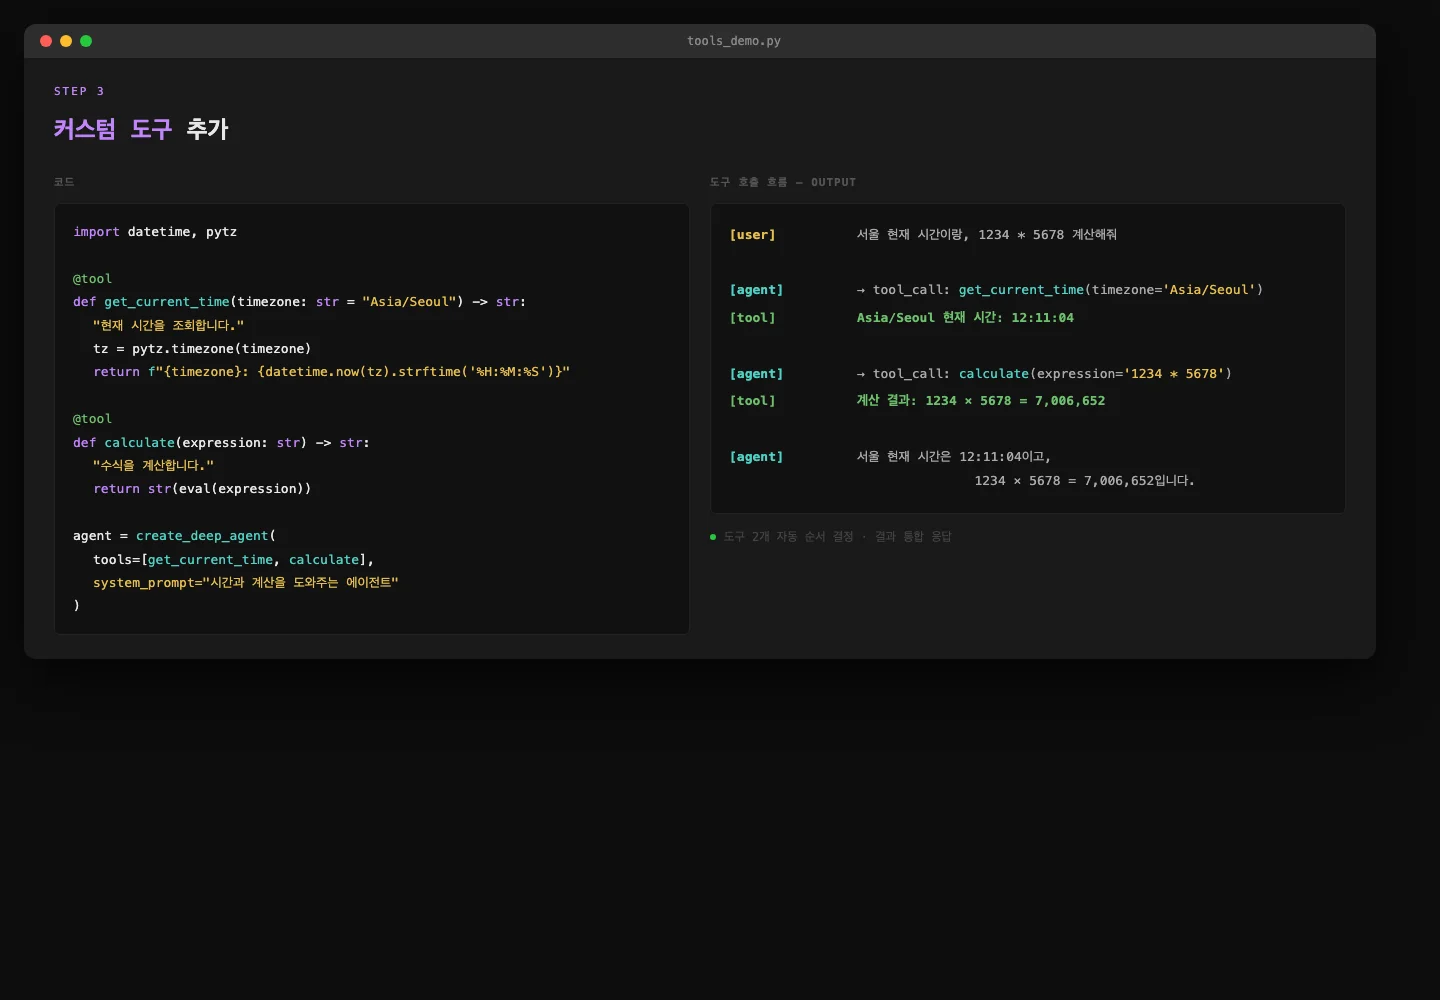Viewport: 1440px width, 1000px height.
Task: Click the Asia/Seoul 현재 시간 tool result
Action: 964,318
